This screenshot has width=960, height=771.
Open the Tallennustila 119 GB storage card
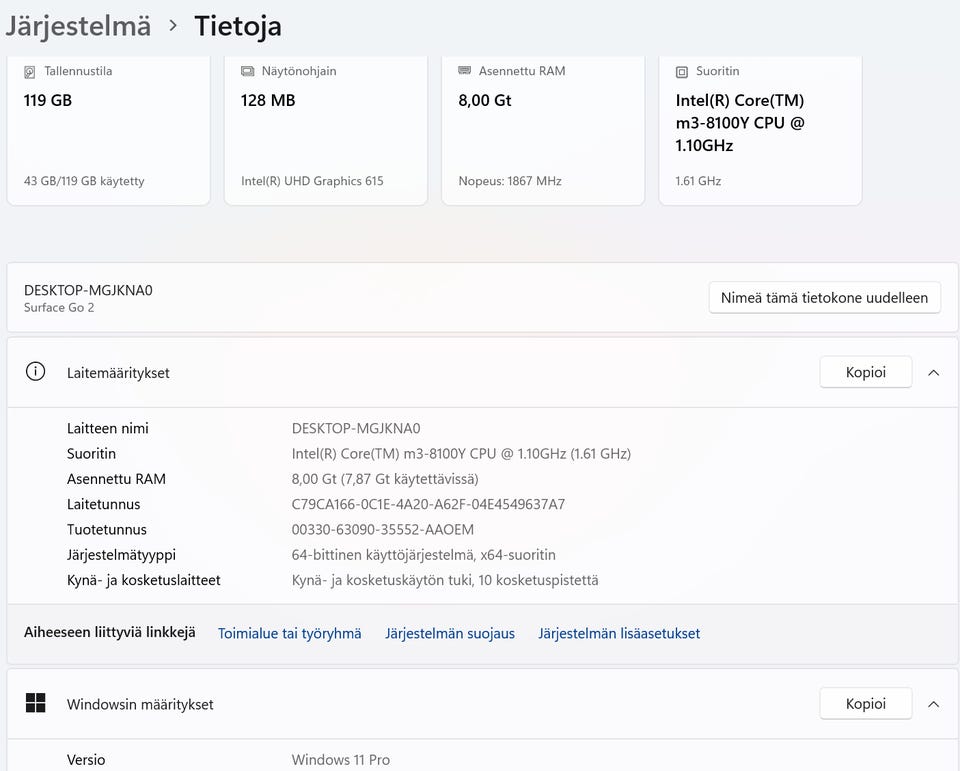108,130
